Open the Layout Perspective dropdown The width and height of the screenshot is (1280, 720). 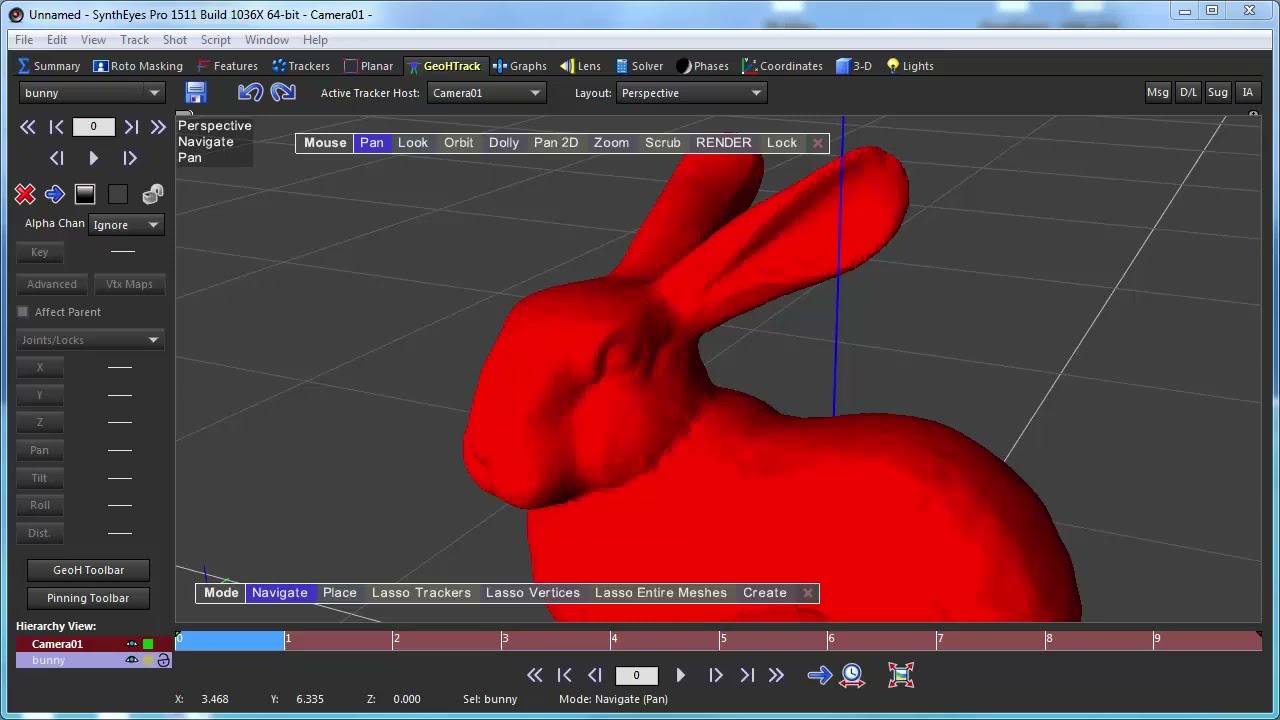tap(691, 93)
